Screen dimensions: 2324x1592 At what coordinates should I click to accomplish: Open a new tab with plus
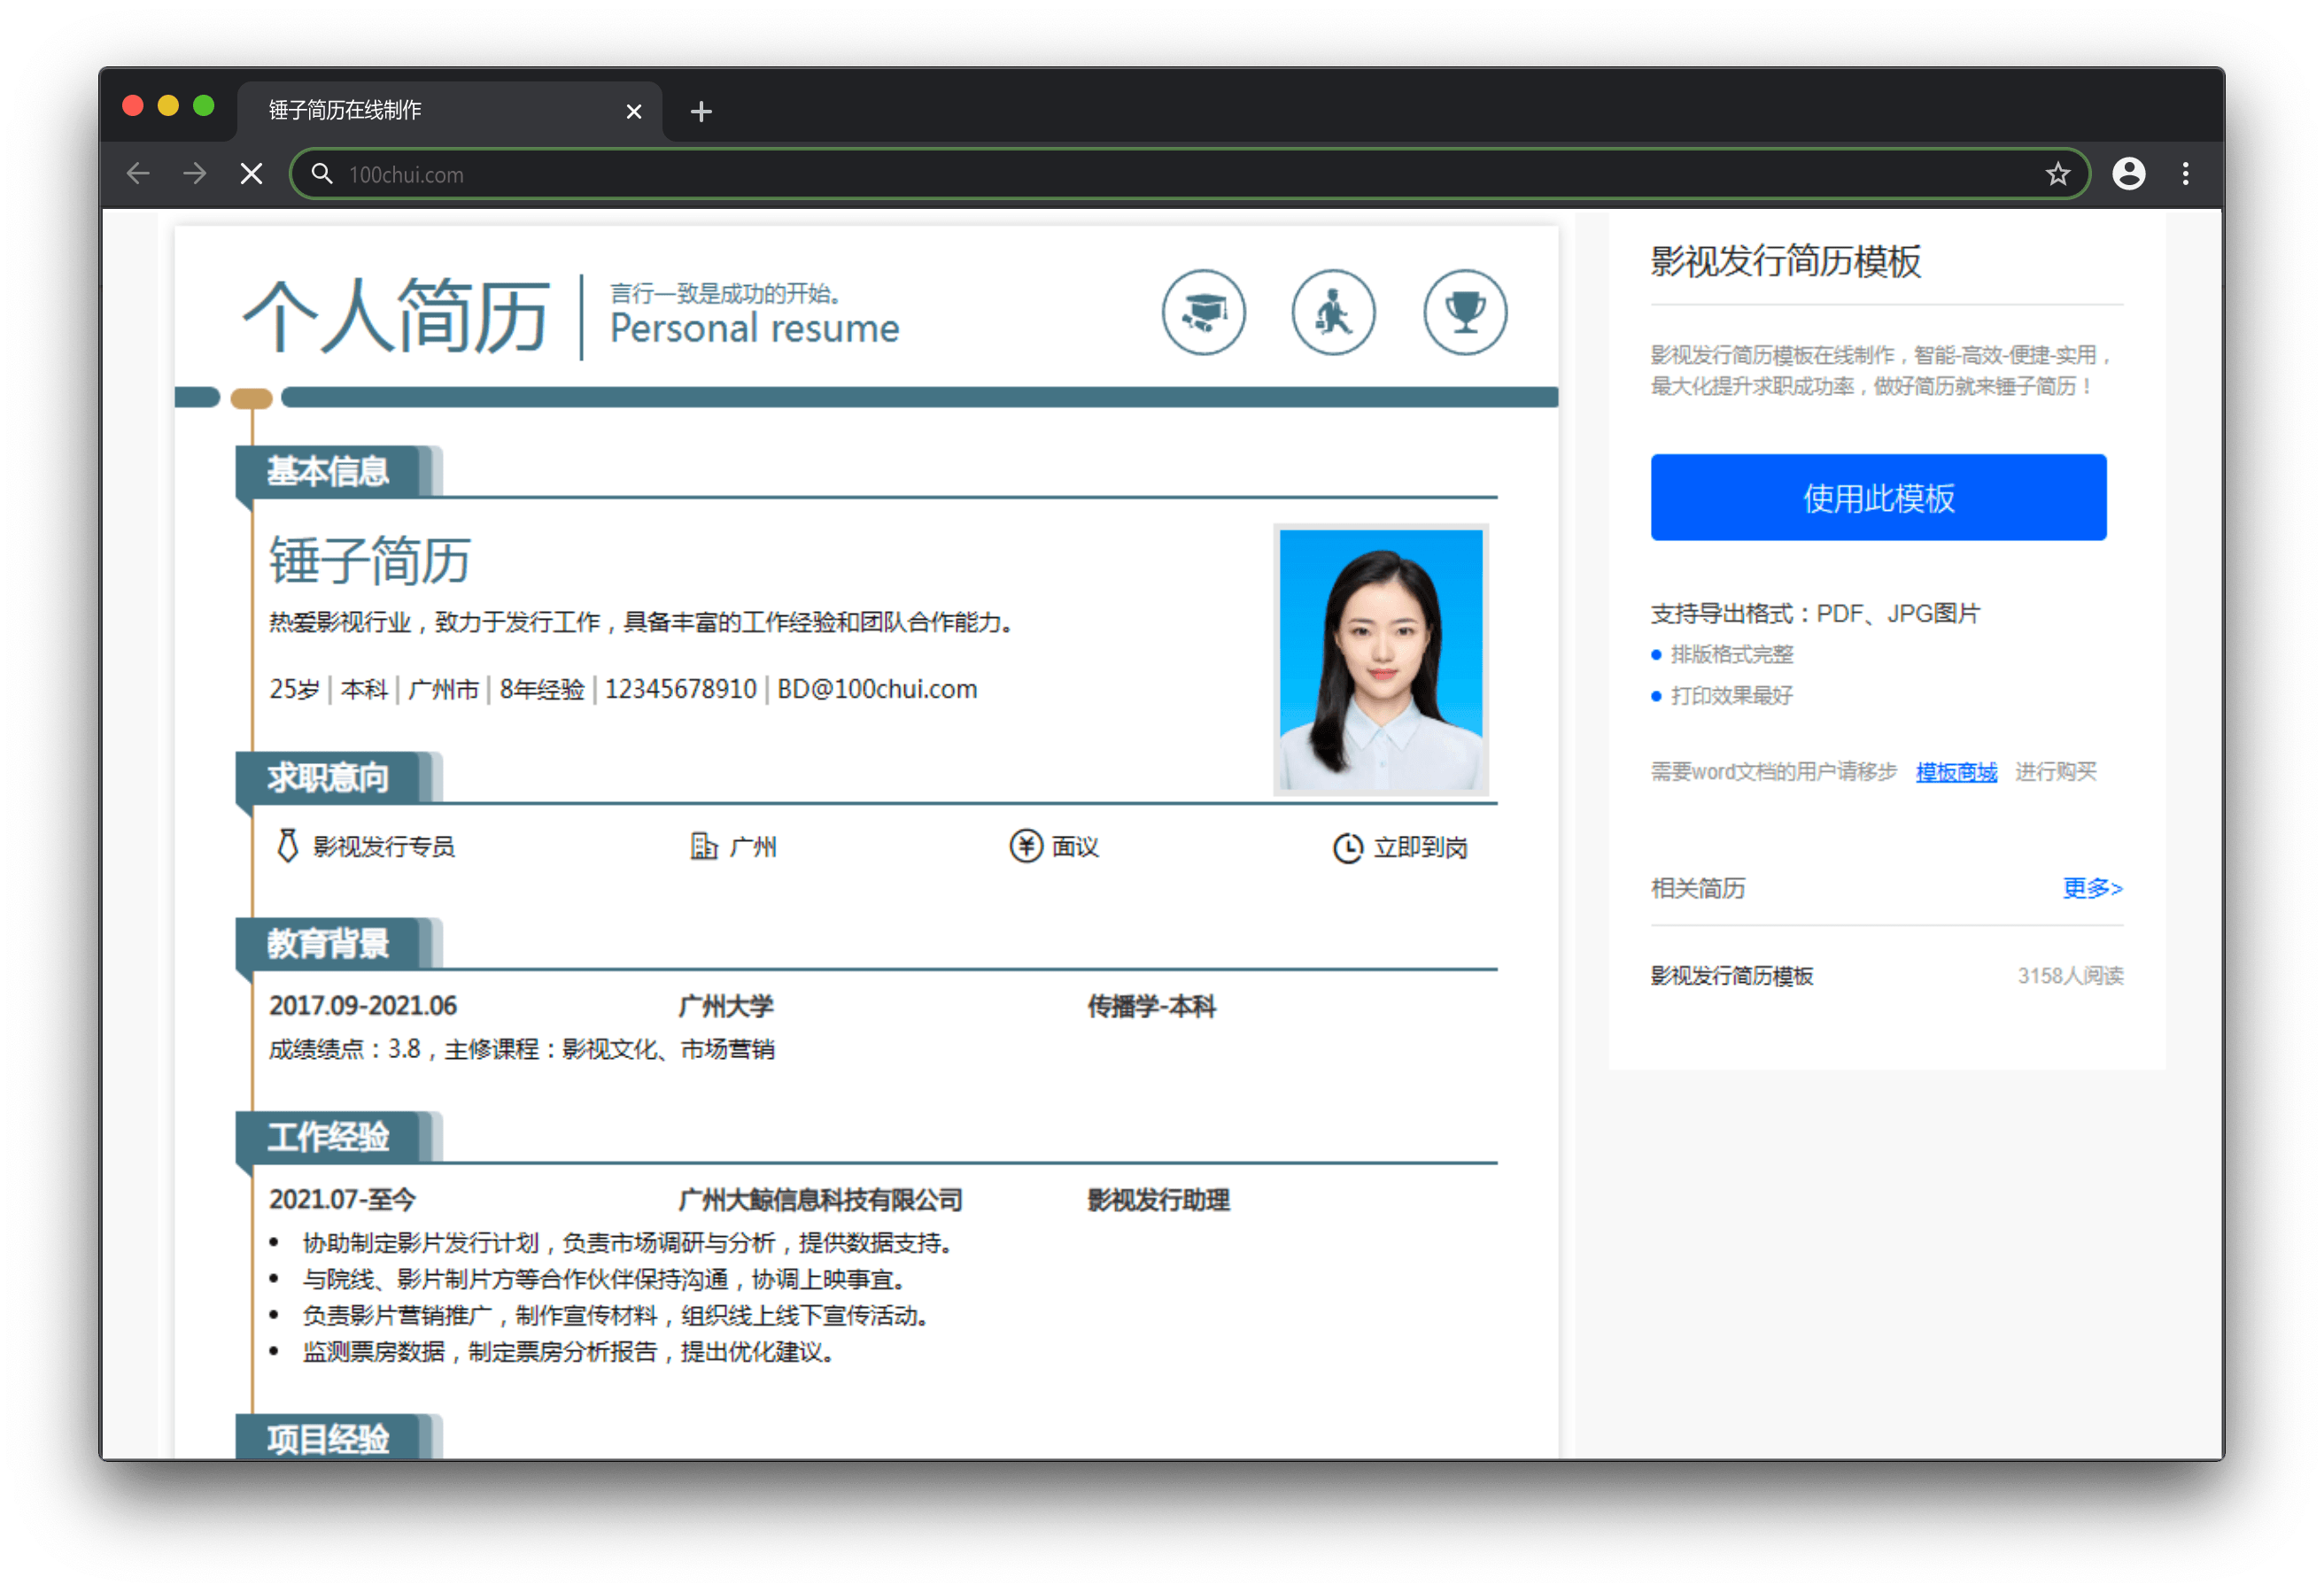pyautogui.click(x=701, y=111)
